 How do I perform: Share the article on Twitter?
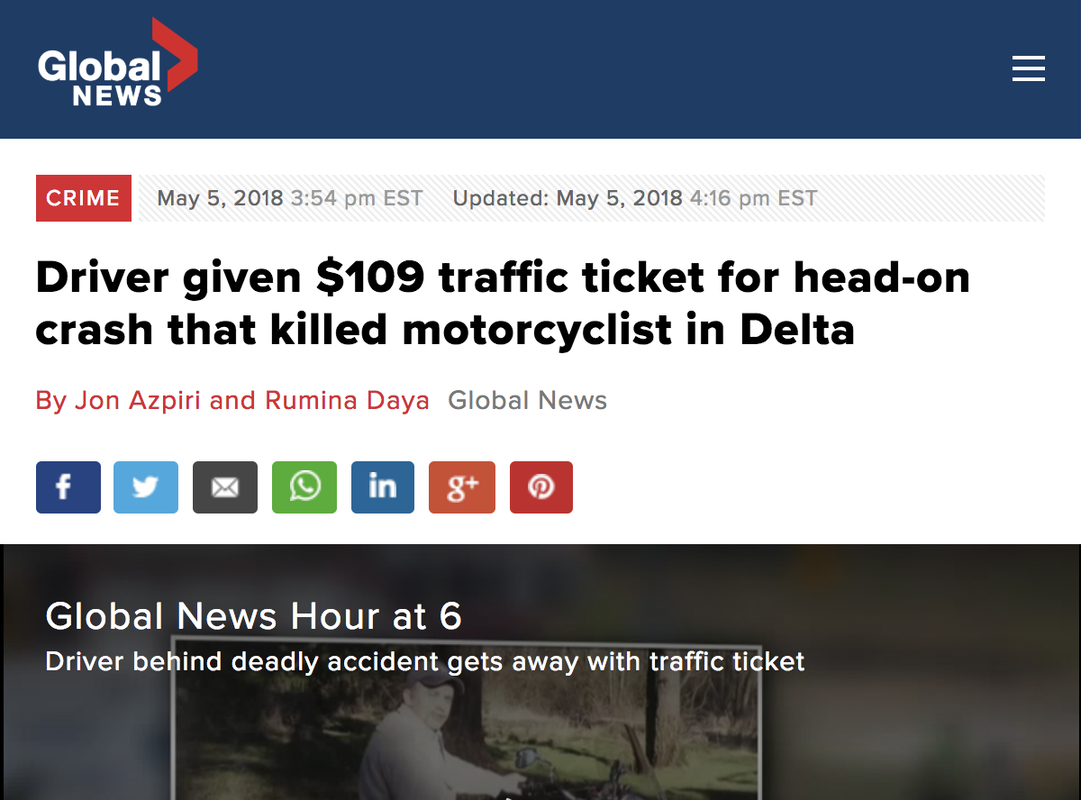point(146,487)
